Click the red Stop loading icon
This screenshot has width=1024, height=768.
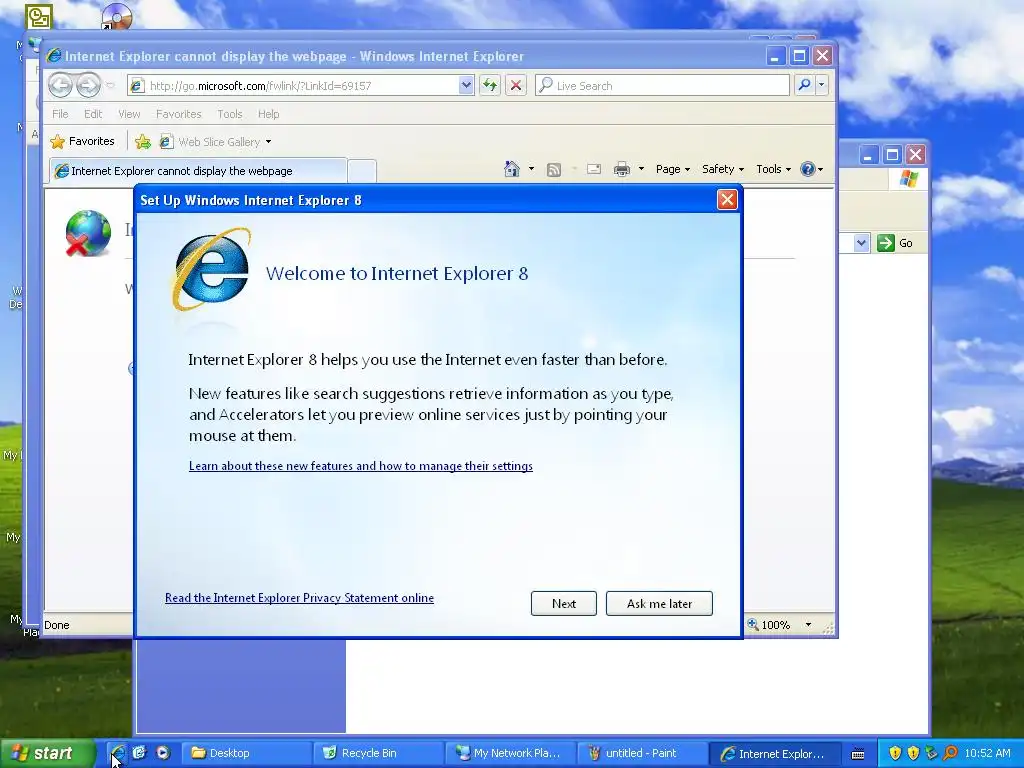point(516,85)
